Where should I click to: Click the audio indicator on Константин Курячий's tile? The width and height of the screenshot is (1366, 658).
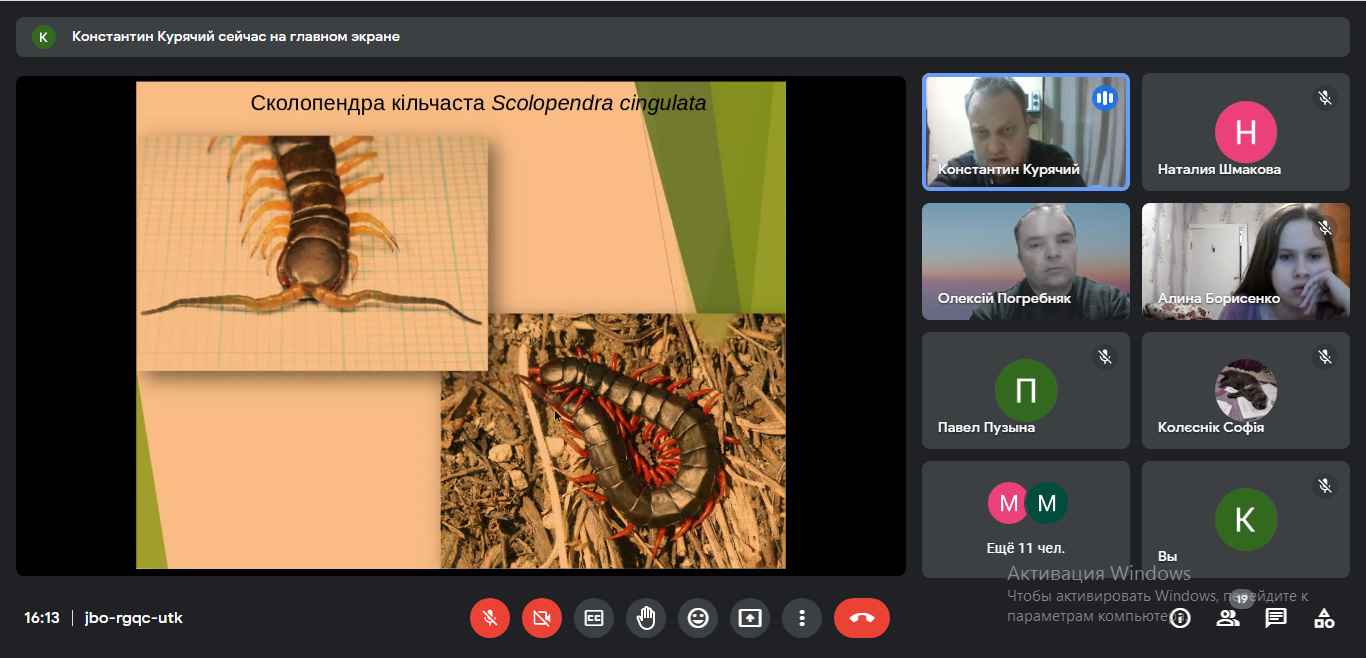[x=1105, y=98]
